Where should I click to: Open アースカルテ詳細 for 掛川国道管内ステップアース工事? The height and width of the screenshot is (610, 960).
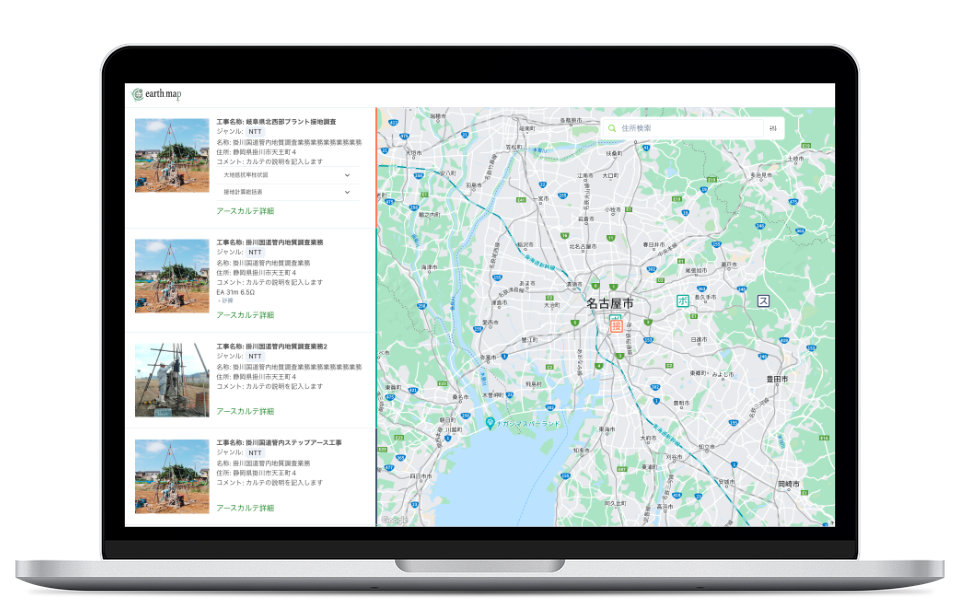click(245, 508)
